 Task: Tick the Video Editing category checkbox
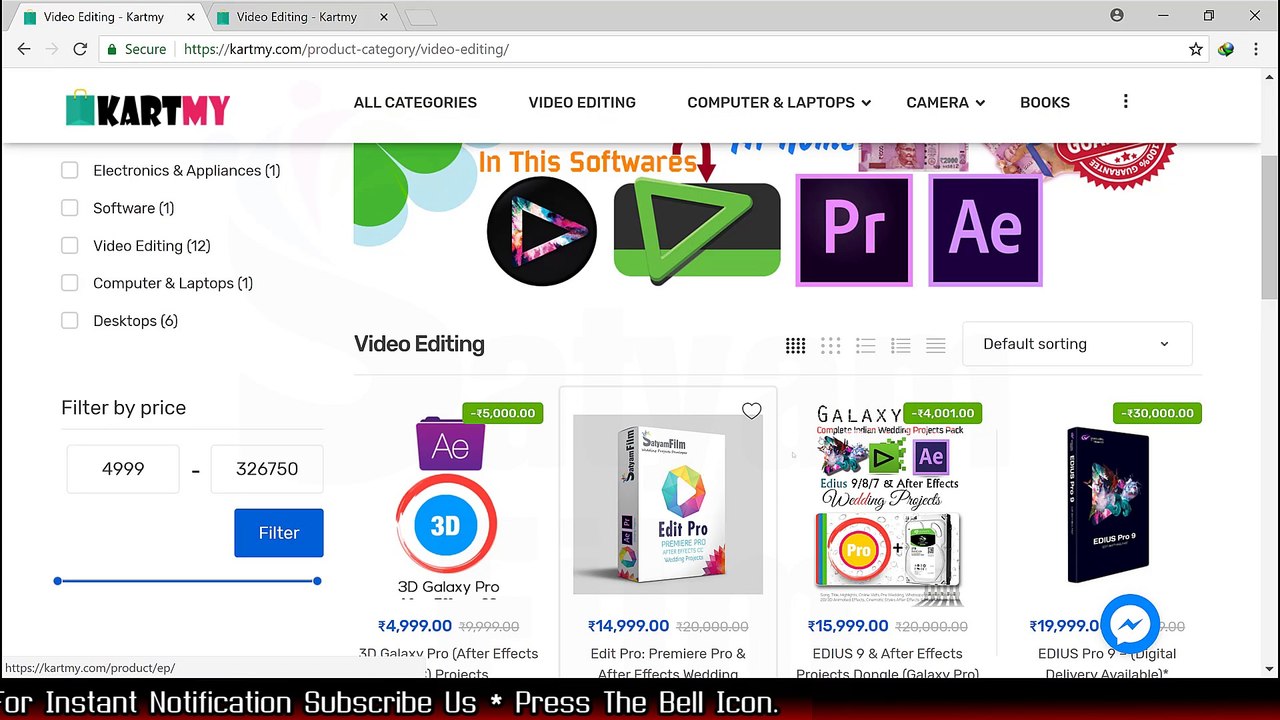coord(70,245)
